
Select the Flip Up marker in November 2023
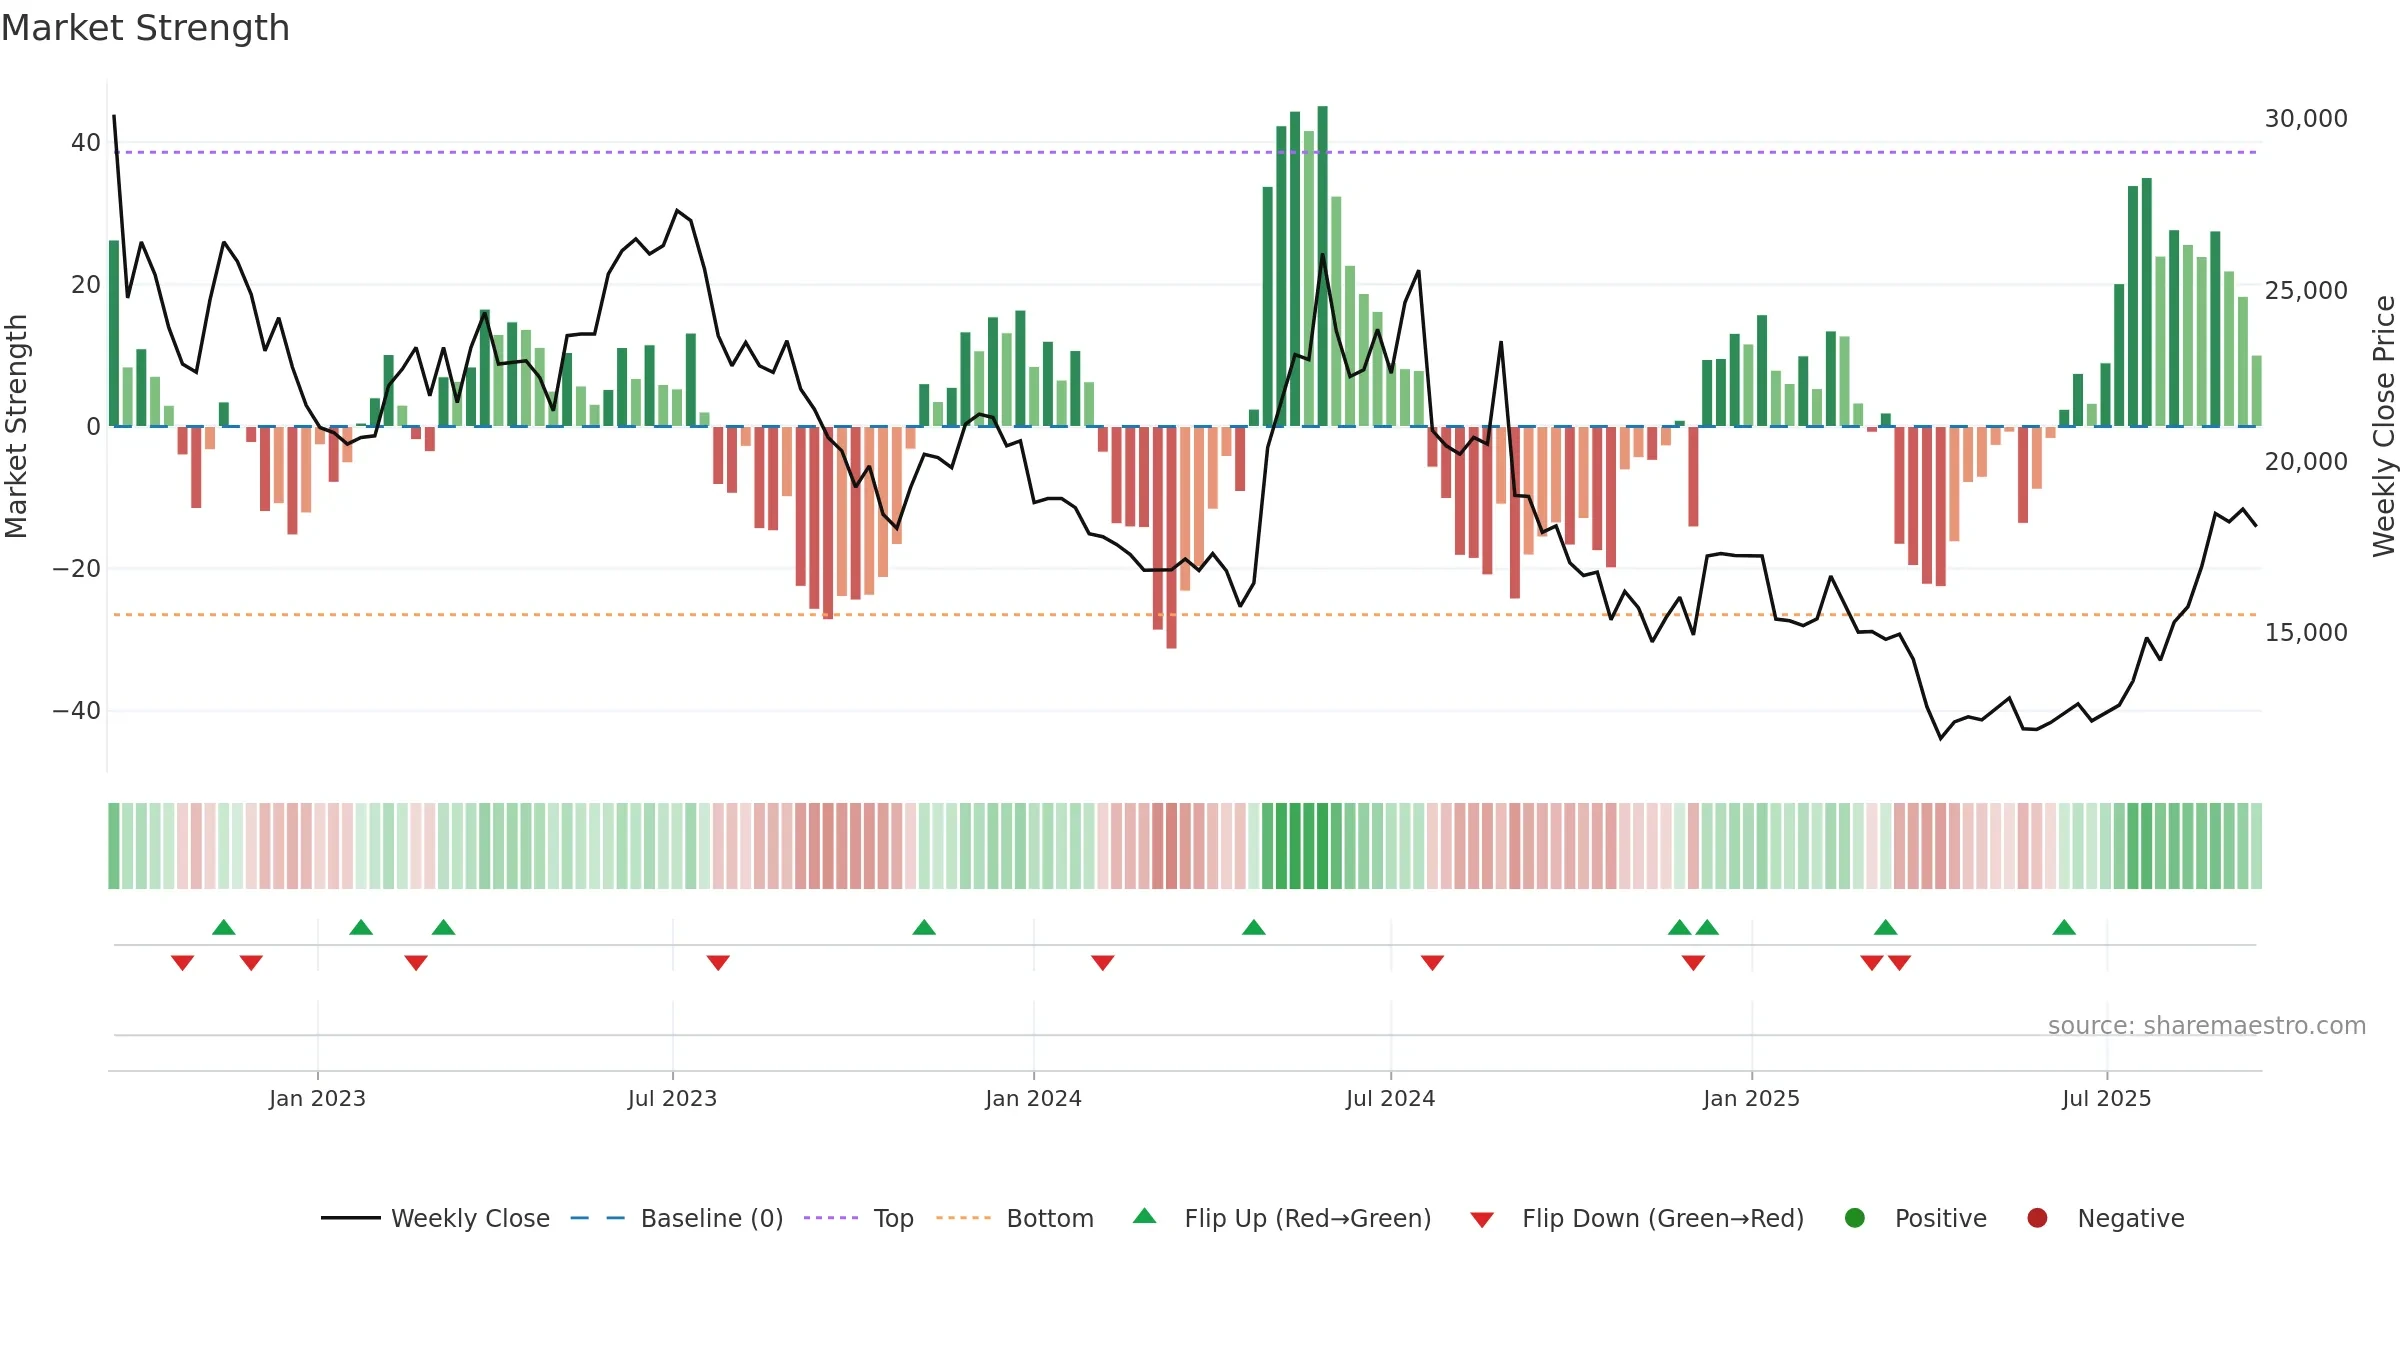click(x=924, y=927)
